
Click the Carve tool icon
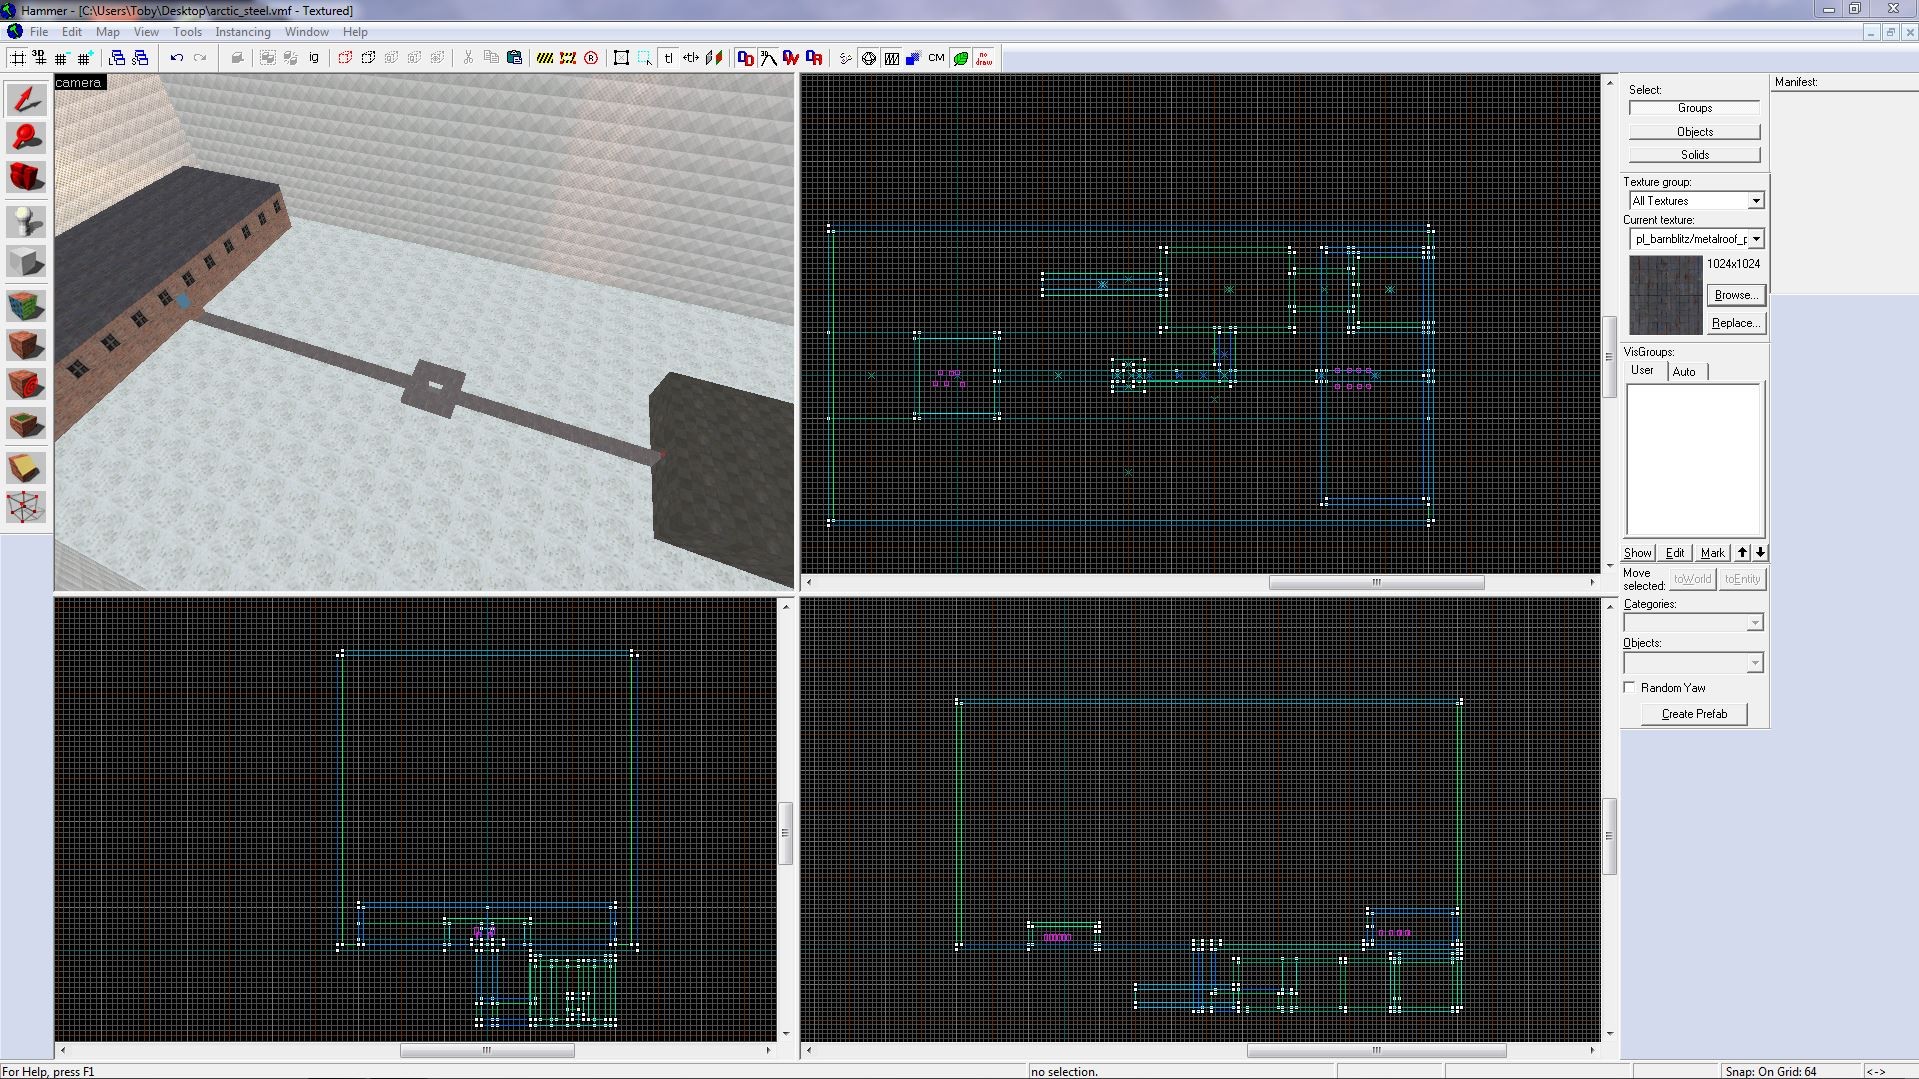pos(237,58)
